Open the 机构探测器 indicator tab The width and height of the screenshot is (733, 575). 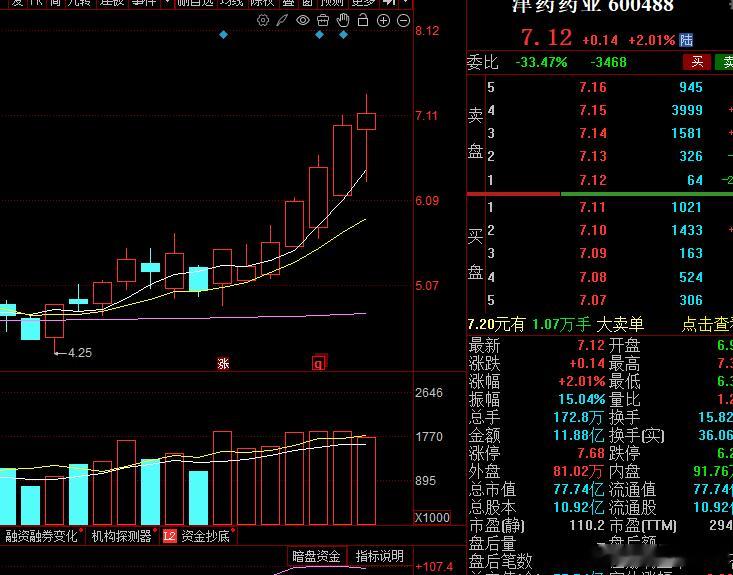(122, 536)
